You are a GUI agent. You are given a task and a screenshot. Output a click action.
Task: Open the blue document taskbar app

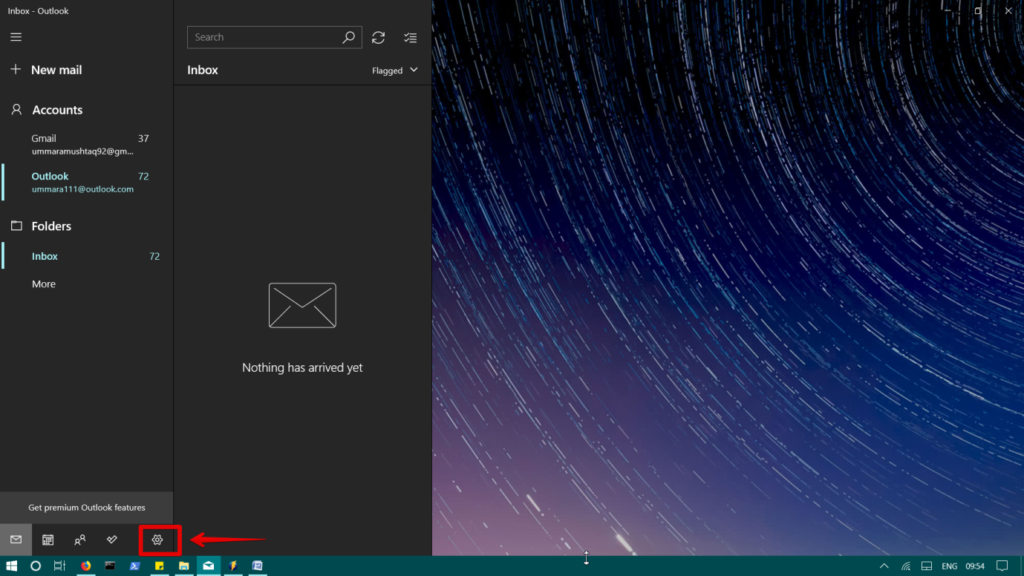257,566
